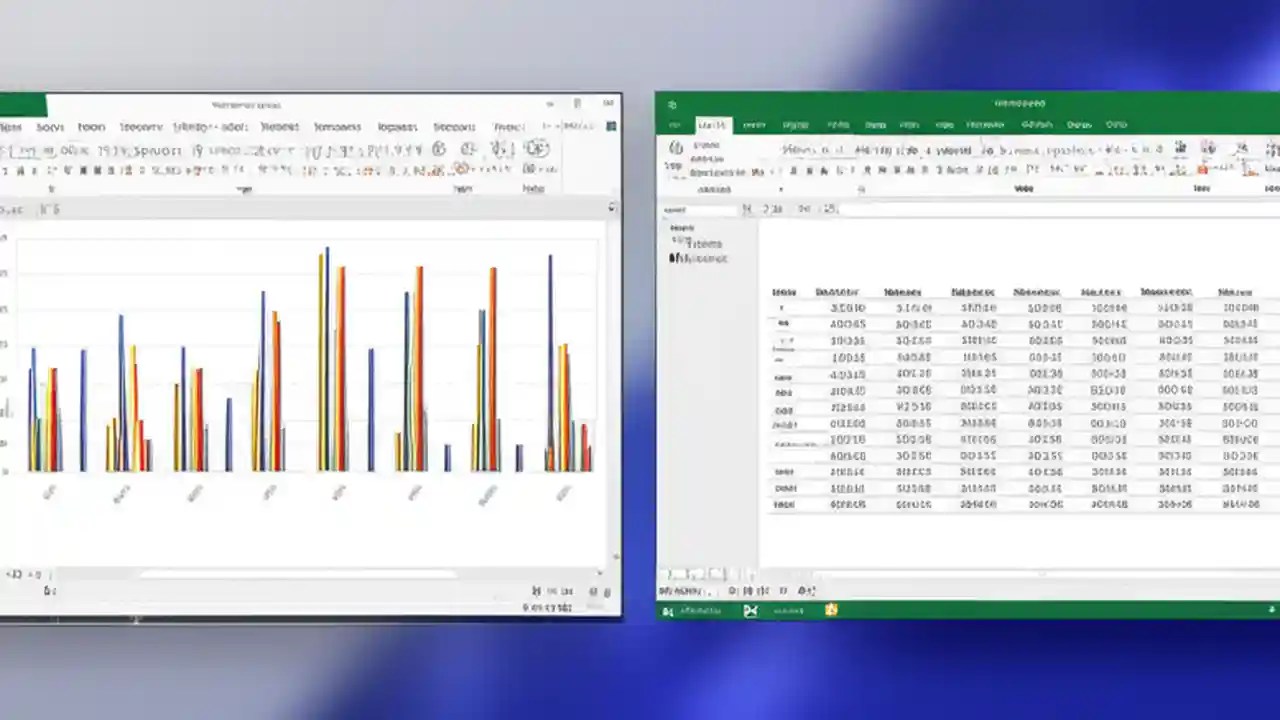The image size is (1280, 720).
Task: Open Excel from the taskbar
Action: (751, 611)
